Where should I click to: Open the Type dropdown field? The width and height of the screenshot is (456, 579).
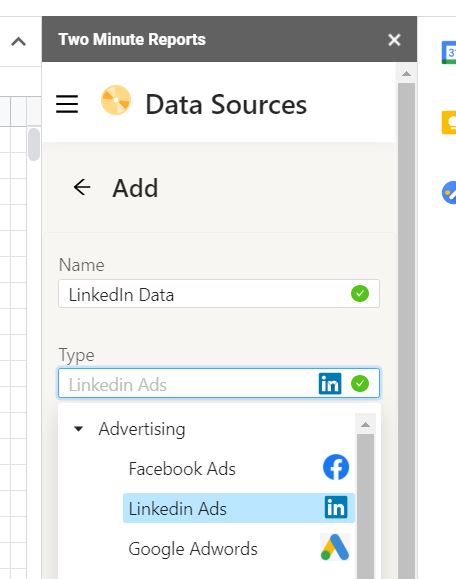click(219, 383)
